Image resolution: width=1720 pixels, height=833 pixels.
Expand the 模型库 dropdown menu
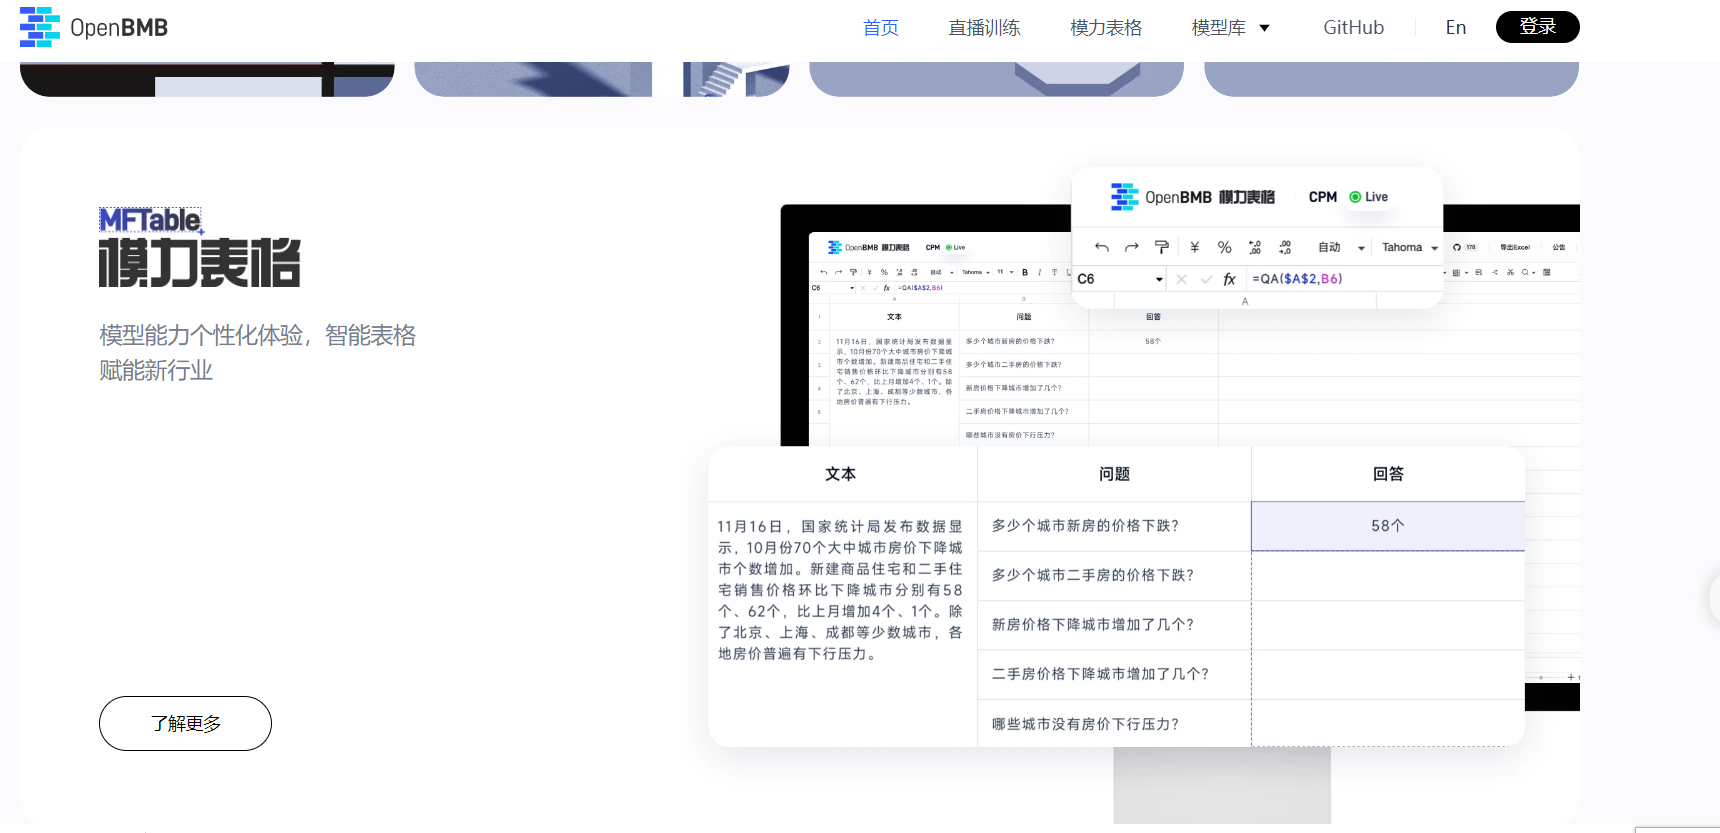tap(1230, 28)
